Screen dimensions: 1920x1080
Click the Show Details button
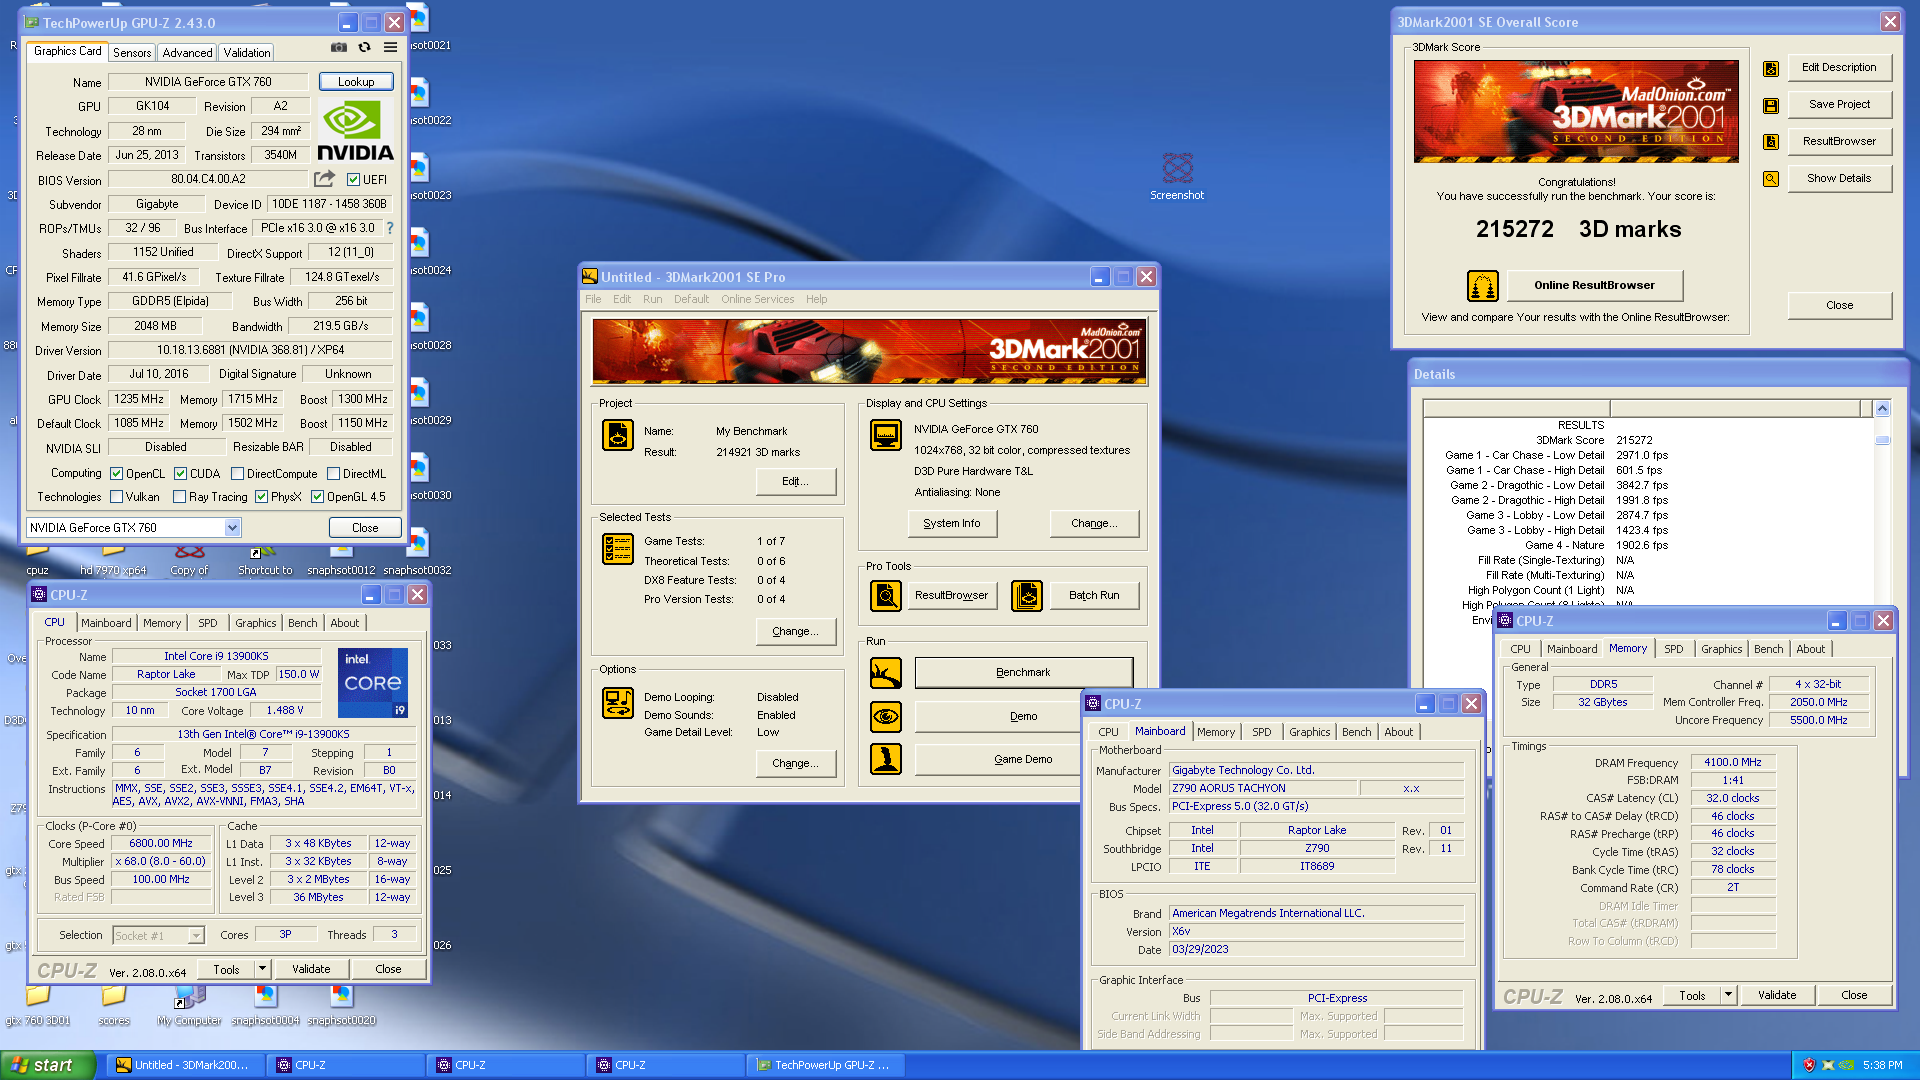(x=1839, y=178)
